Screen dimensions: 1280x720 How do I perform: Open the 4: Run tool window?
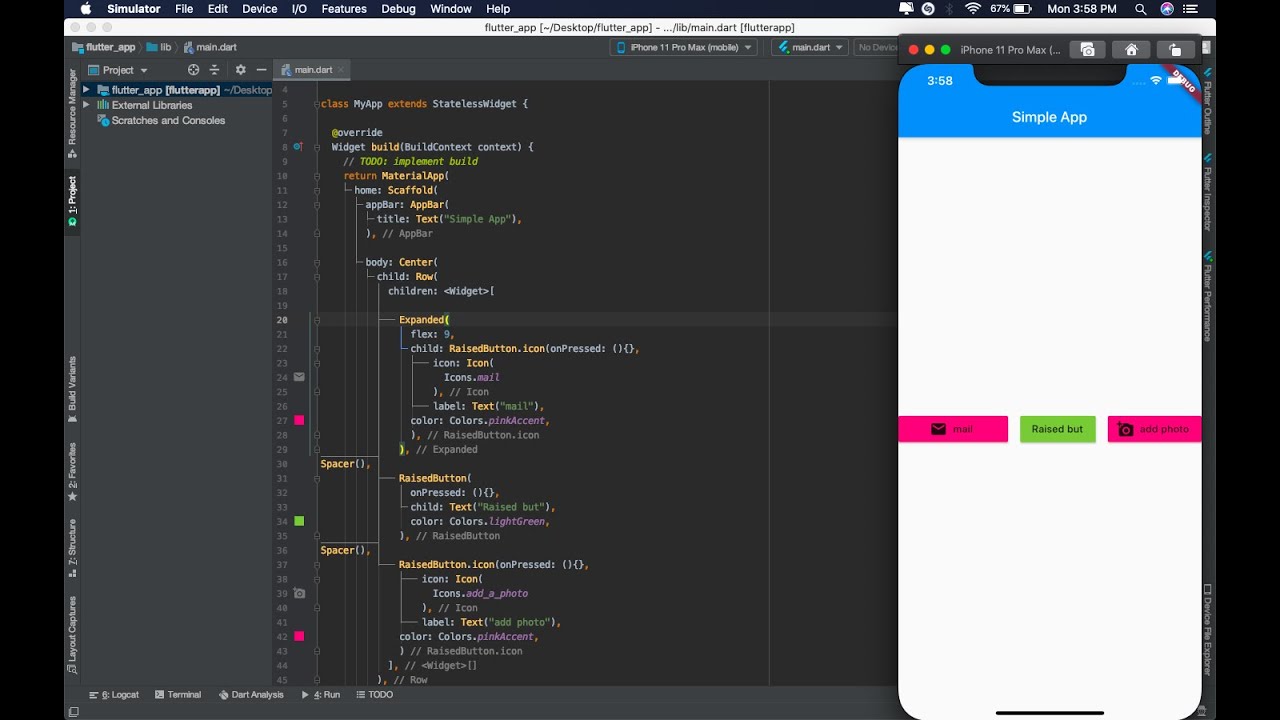(x=321, y=694)
